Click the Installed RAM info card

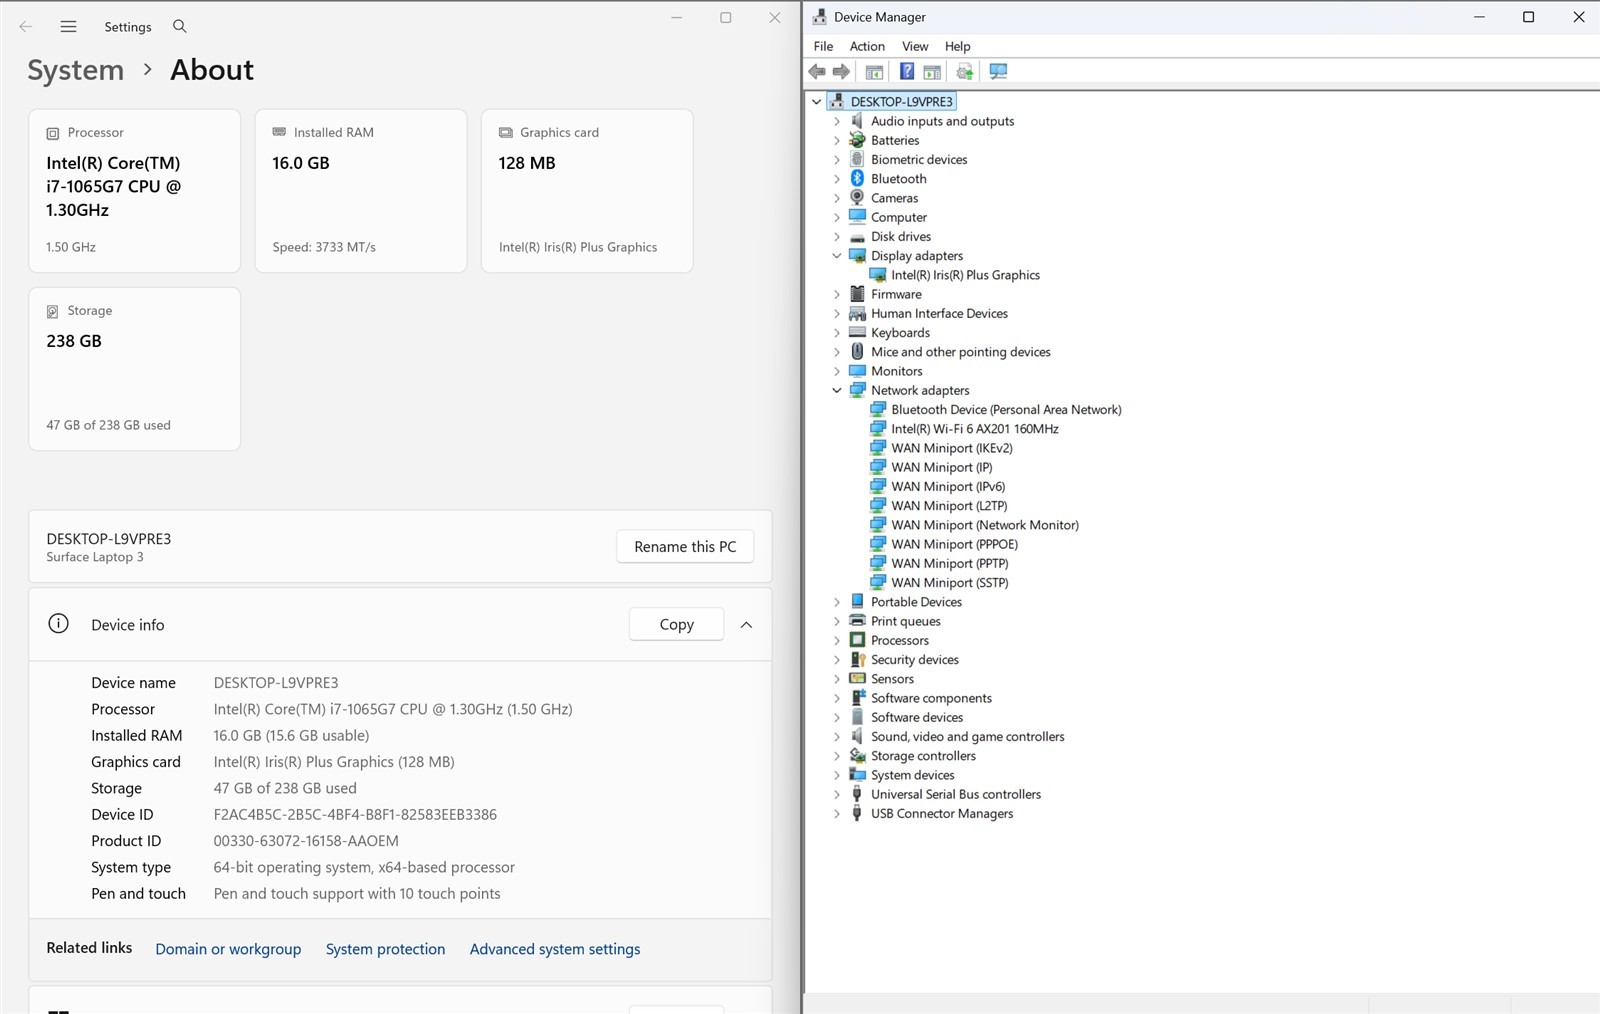[361, 191]
